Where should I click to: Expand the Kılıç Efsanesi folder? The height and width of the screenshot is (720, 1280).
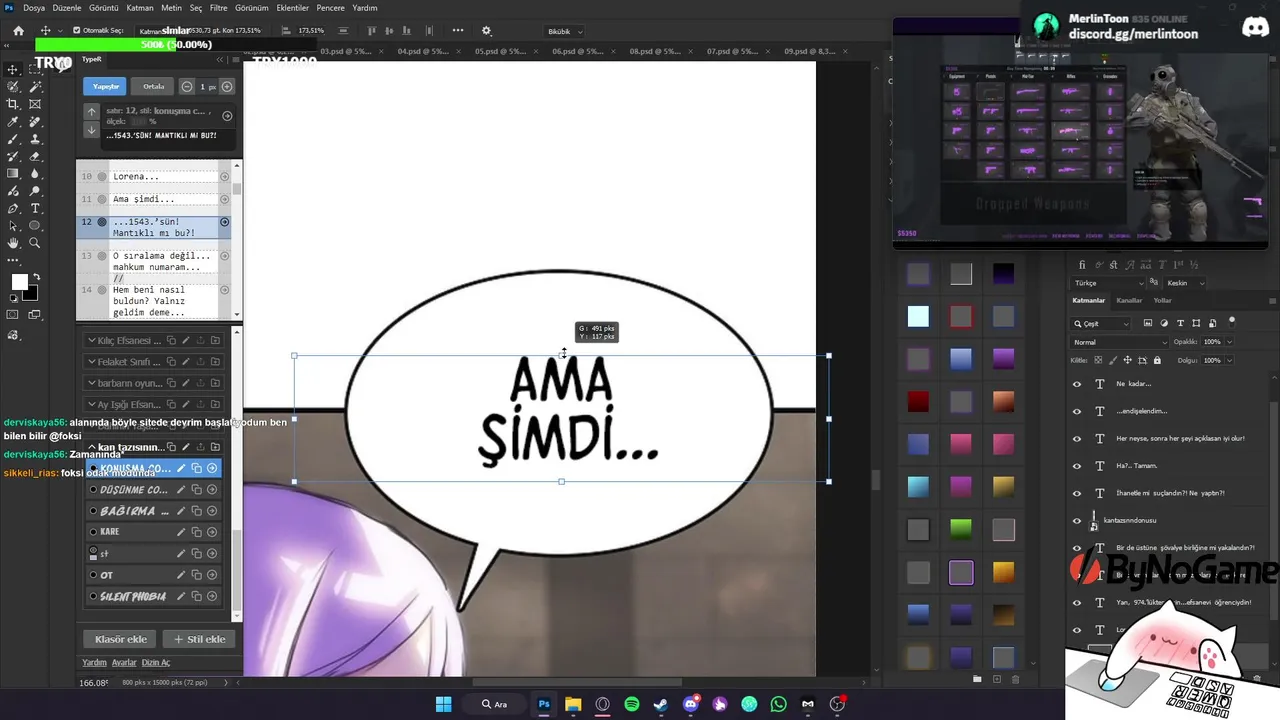pyautogui.click(x=92, y=340)
